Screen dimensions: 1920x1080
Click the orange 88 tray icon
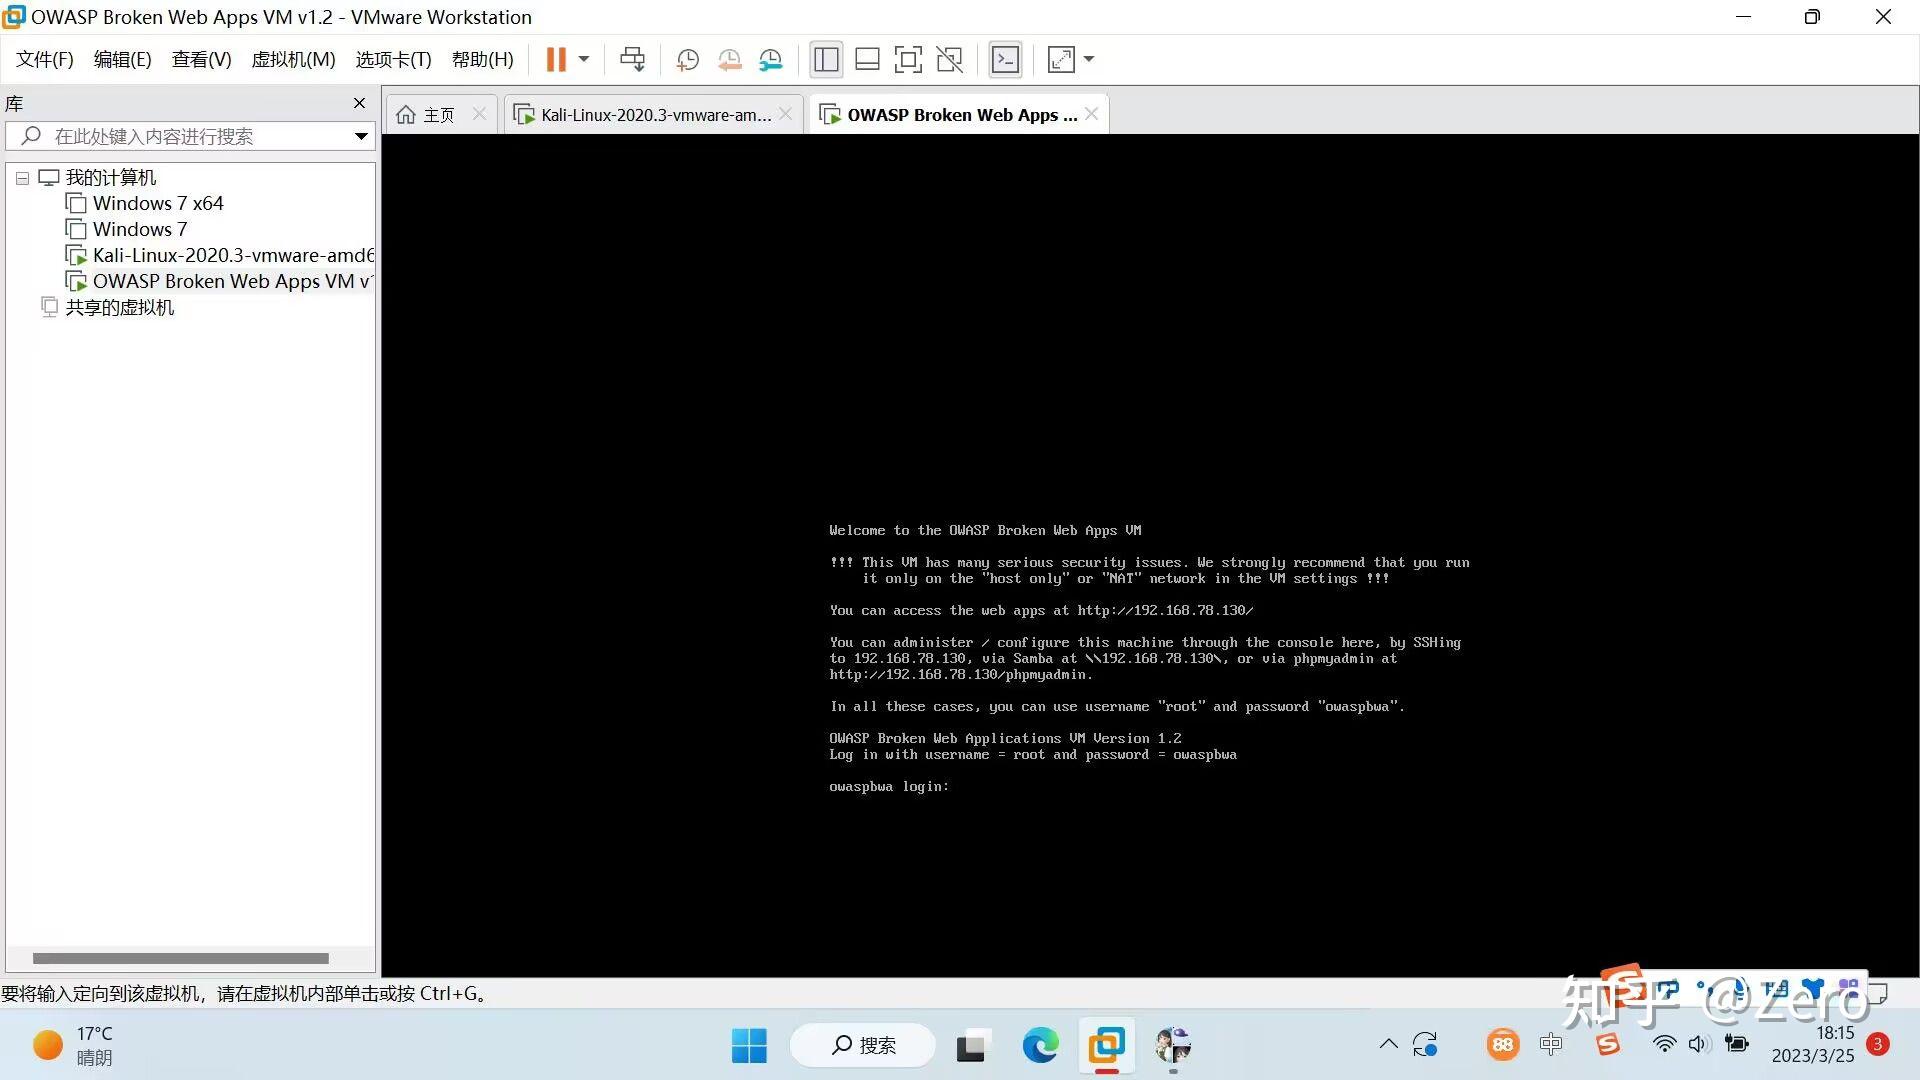click(x=1502, y=1045)
